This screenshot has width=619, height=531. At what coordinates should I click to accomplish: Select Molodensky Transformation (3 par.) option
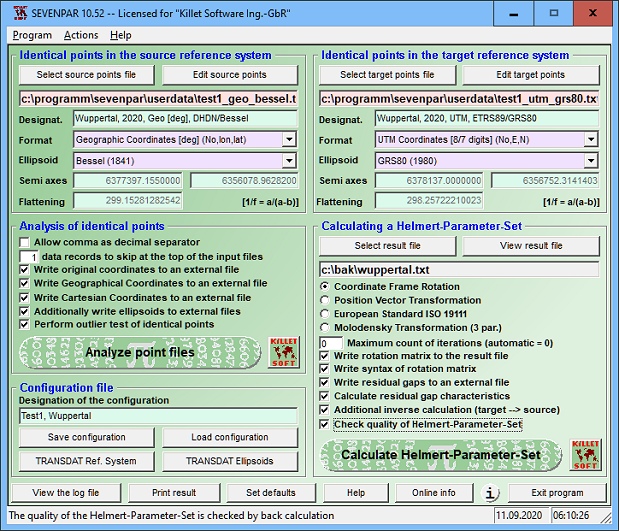tap(325, 328)
